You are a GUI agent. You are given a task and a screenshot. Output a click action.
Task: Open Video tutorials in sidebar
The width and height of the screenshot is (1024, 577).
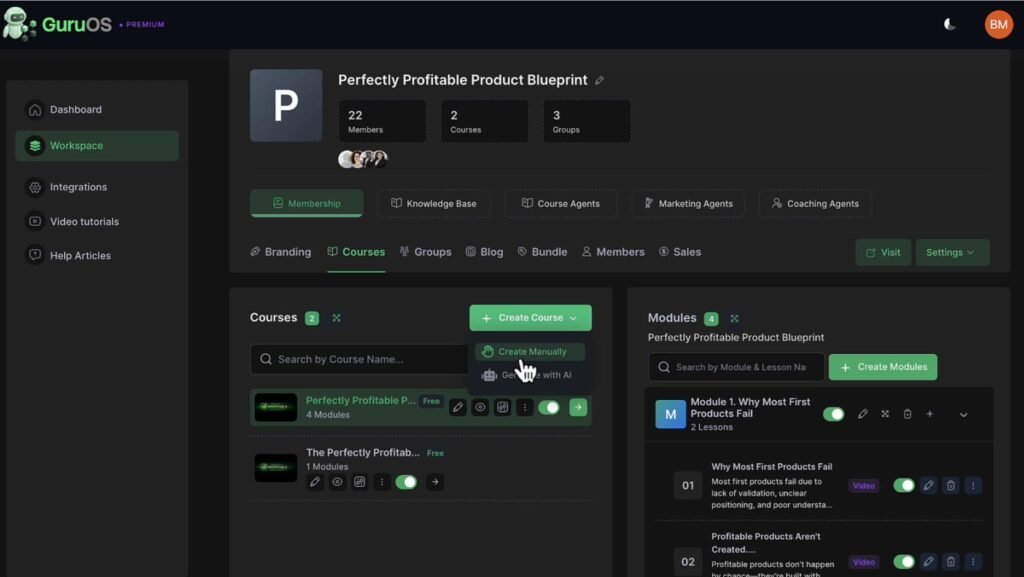97,222
